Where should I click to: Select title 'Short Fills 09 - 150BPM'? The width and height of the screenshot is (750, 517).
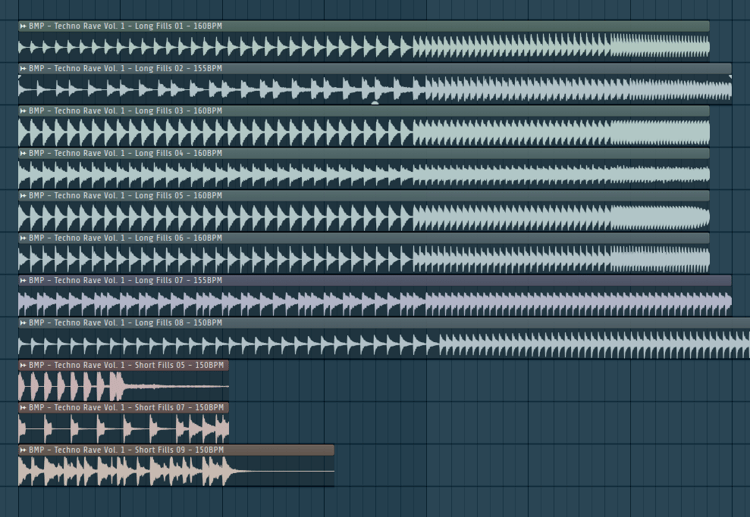coord(179,450)
